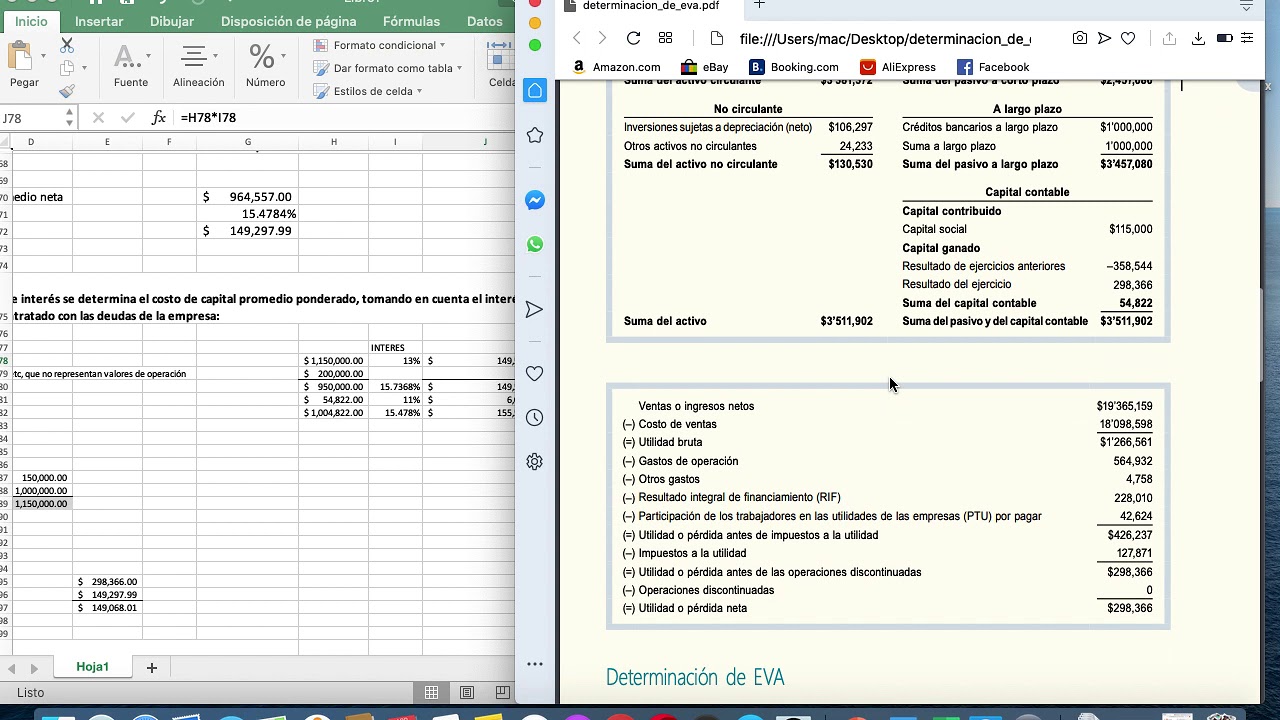The height and width of the screenshot is (720, 1280).
Task: Go forward in the Opera browser
Action: pos(602,38)
